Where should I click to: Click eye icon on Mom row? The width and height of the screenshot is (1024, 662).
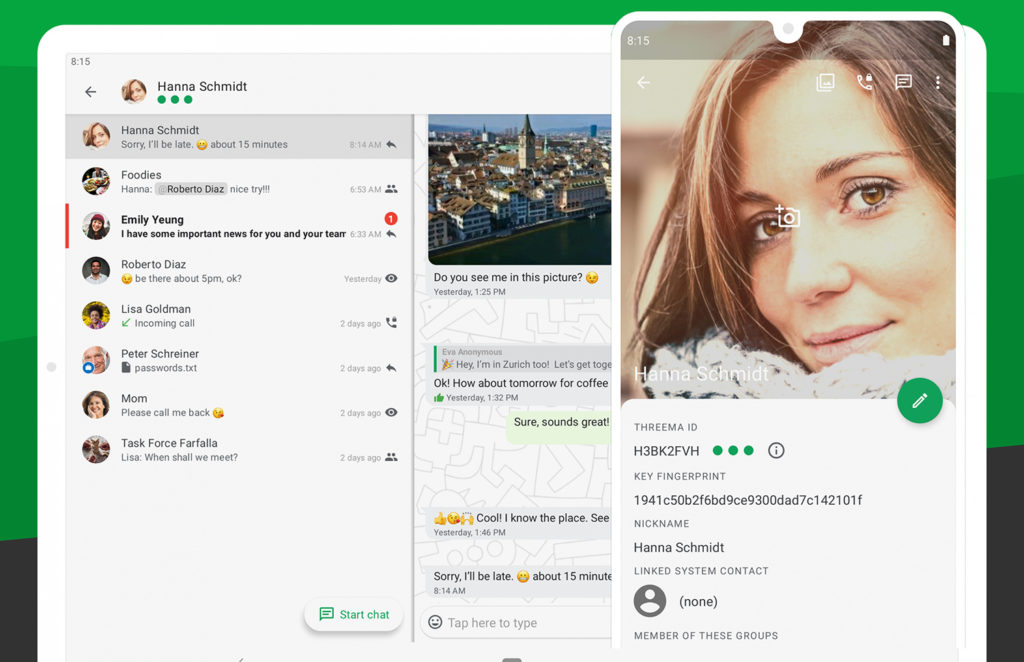pyautogui.click(x=391, y=413)
